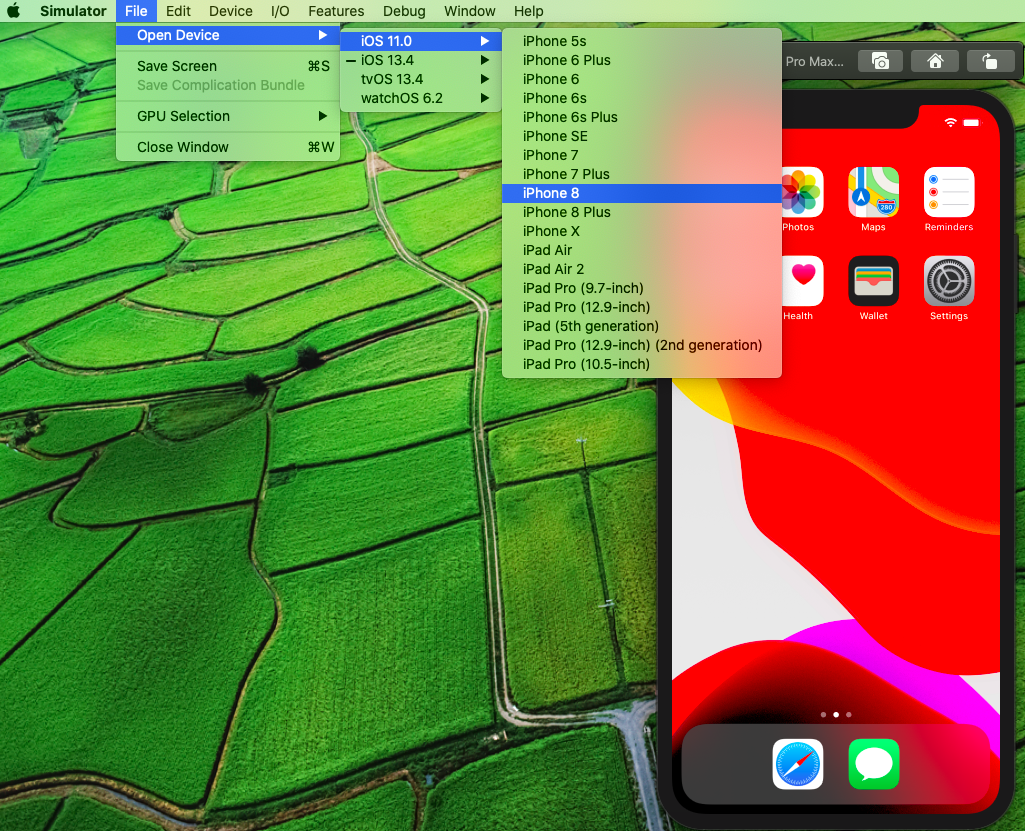Image resolution: width=1025 pixels, height=831 pixels.
Task: Click the Home button icon in Simulator toolbar
Action: [x=935, y=61]
